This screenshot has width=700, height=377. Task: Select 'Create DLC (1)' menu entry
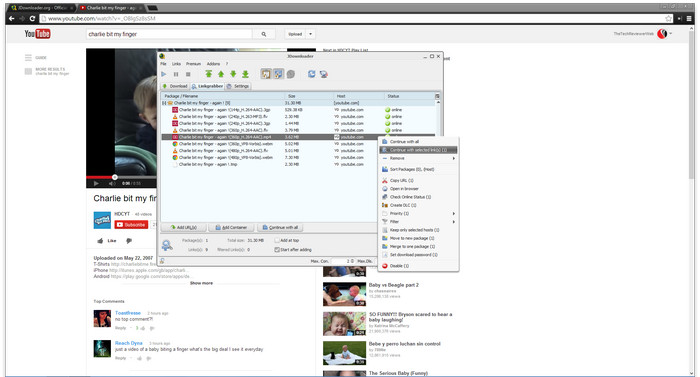coord(418,205)
